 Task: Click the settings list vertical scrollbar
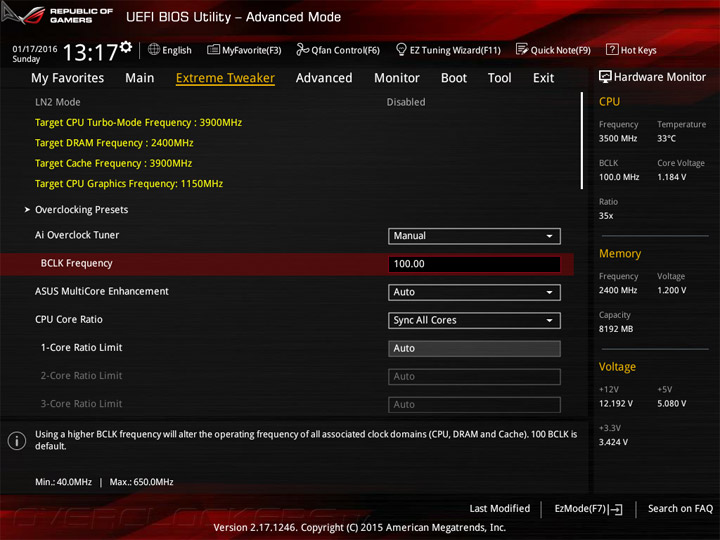tap(582, 141)
